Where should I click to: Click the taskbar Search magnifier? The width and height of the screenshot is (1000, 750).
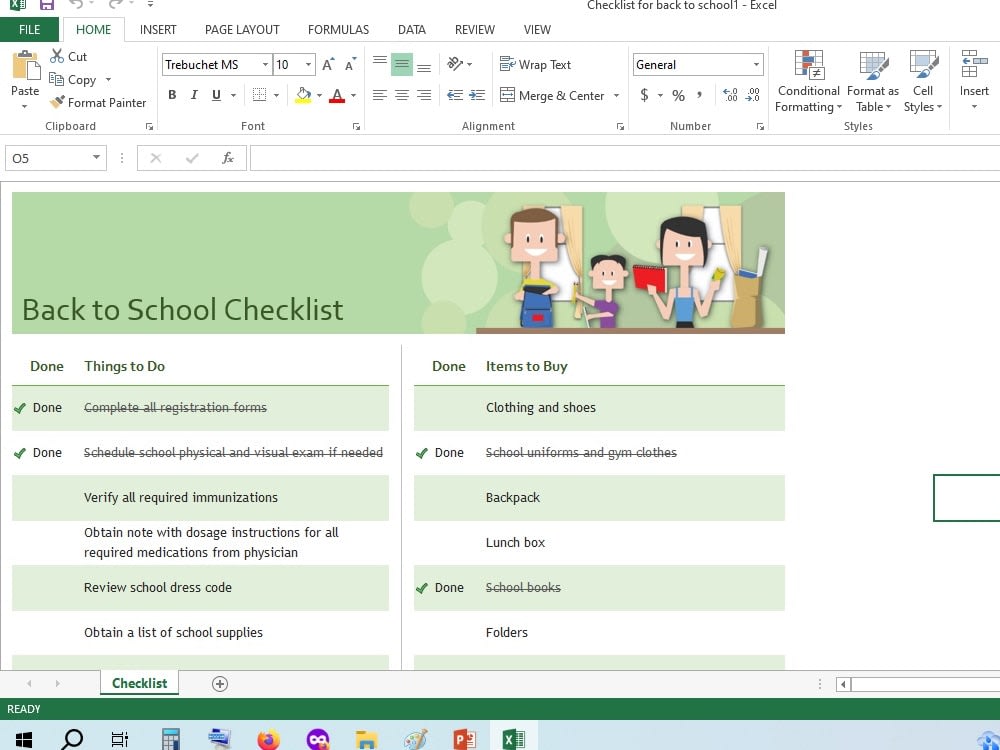pyautogui.click(x=71, y=739)
